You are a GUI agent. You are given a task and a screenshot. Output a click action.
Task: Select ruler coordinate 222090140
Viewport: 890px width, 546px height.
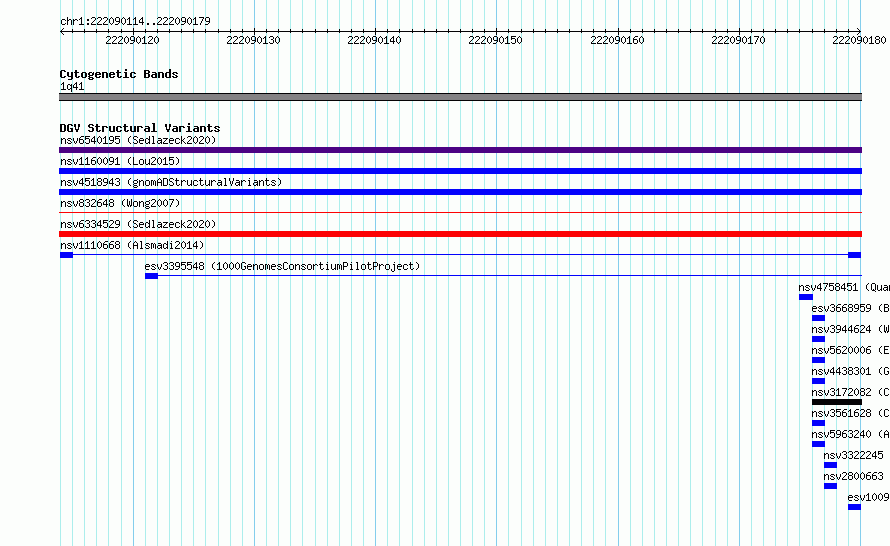pos(374,40)
